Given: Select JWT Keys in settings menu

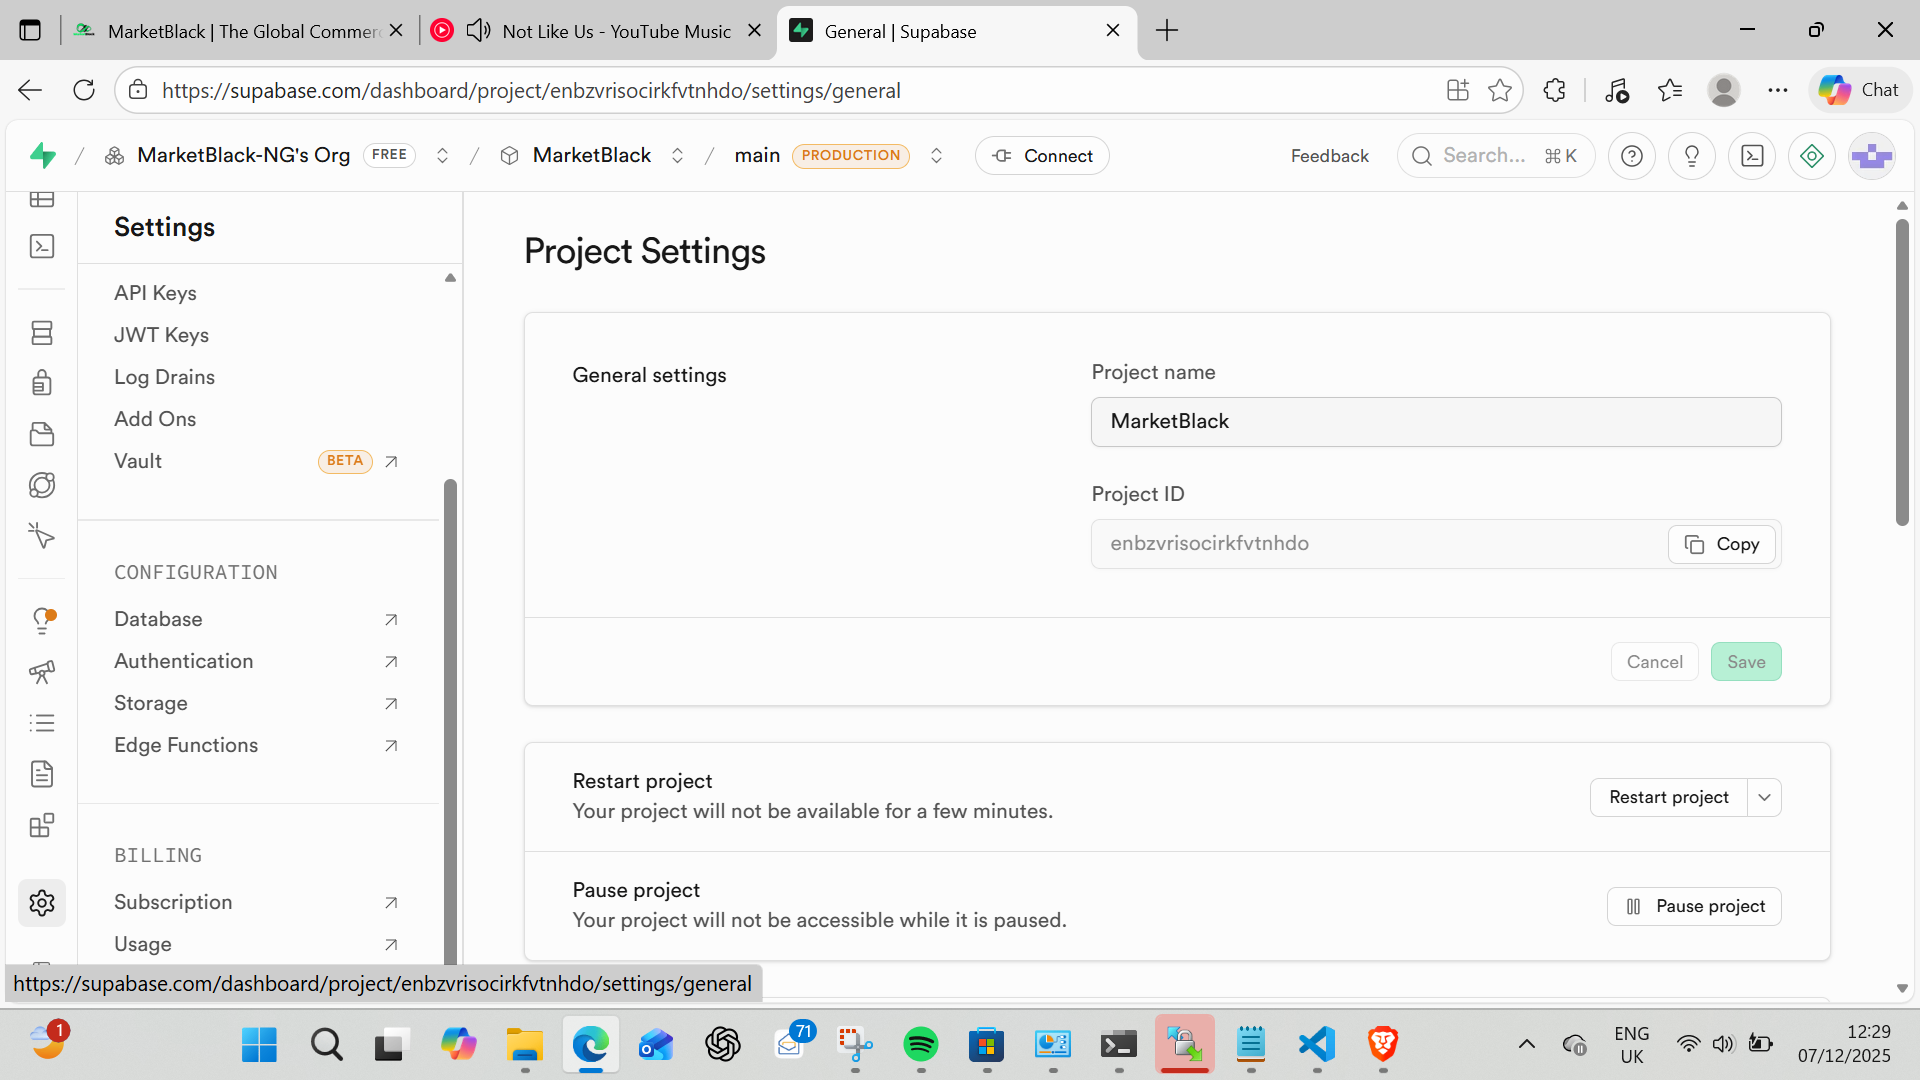Looking at the screenshot, I should point(161,335).
